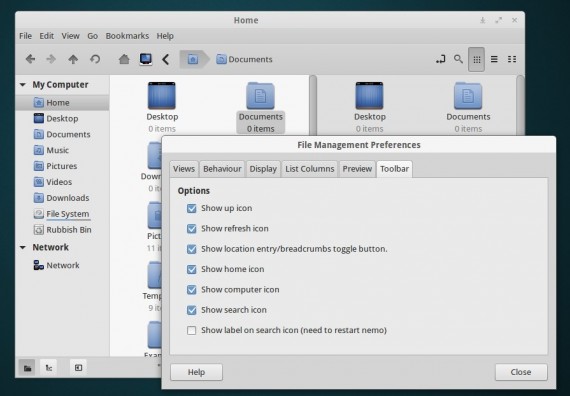Open Videos in the sidebar
The image size is (570, 396).
tap(62, 182)
